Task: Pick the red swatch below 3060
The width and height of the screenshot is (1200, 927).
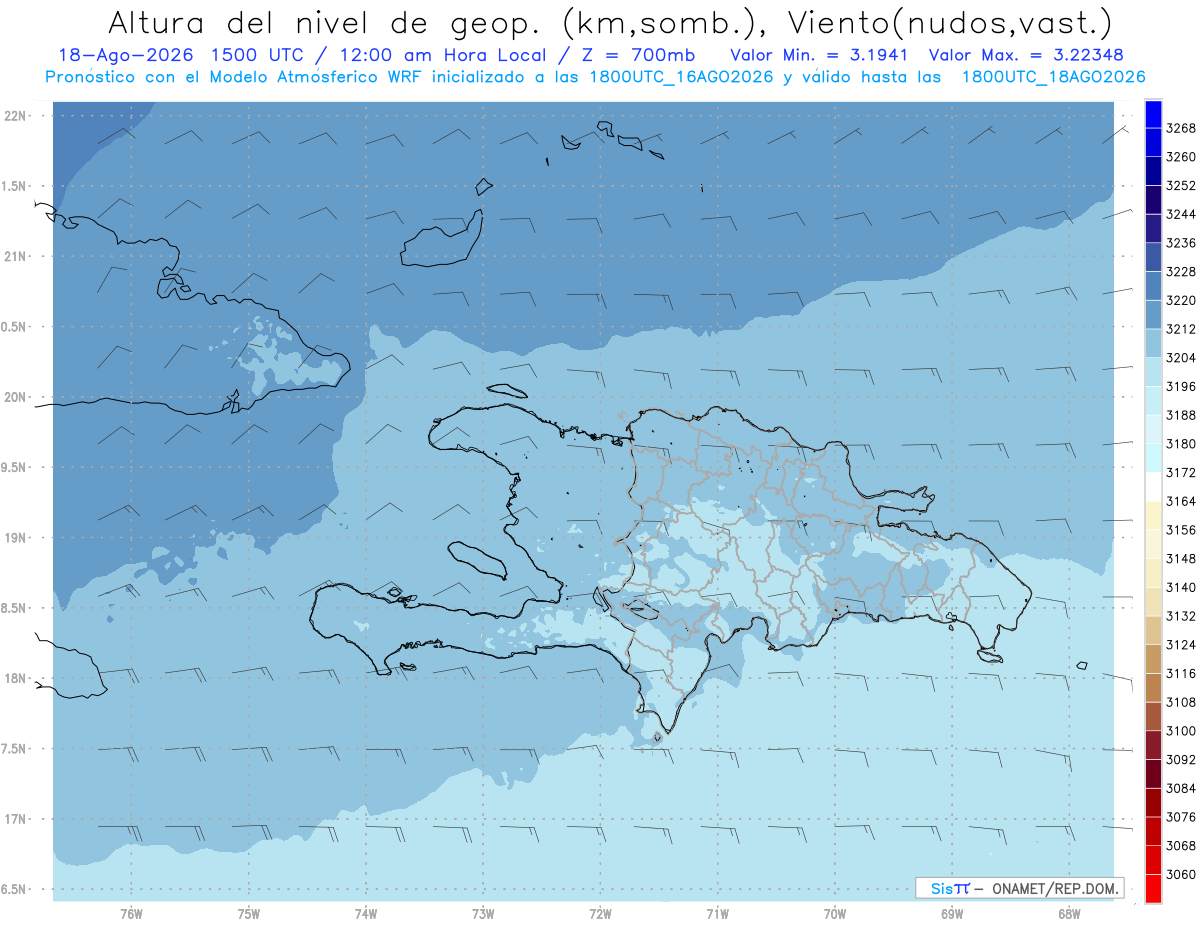Action: (x=1153, y=889)
